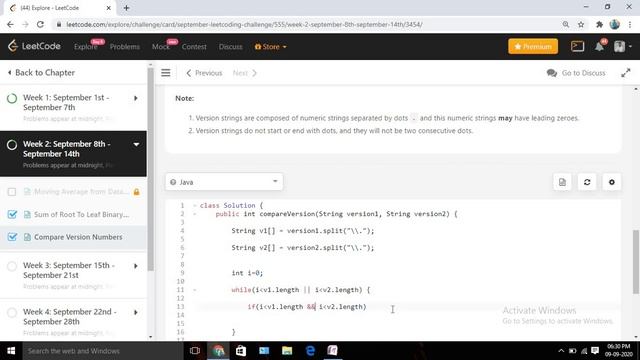This screenshot has width=640, height=360.
Task: Open the browser extensions puzzle icon
Action: click(x=599, y=24)
